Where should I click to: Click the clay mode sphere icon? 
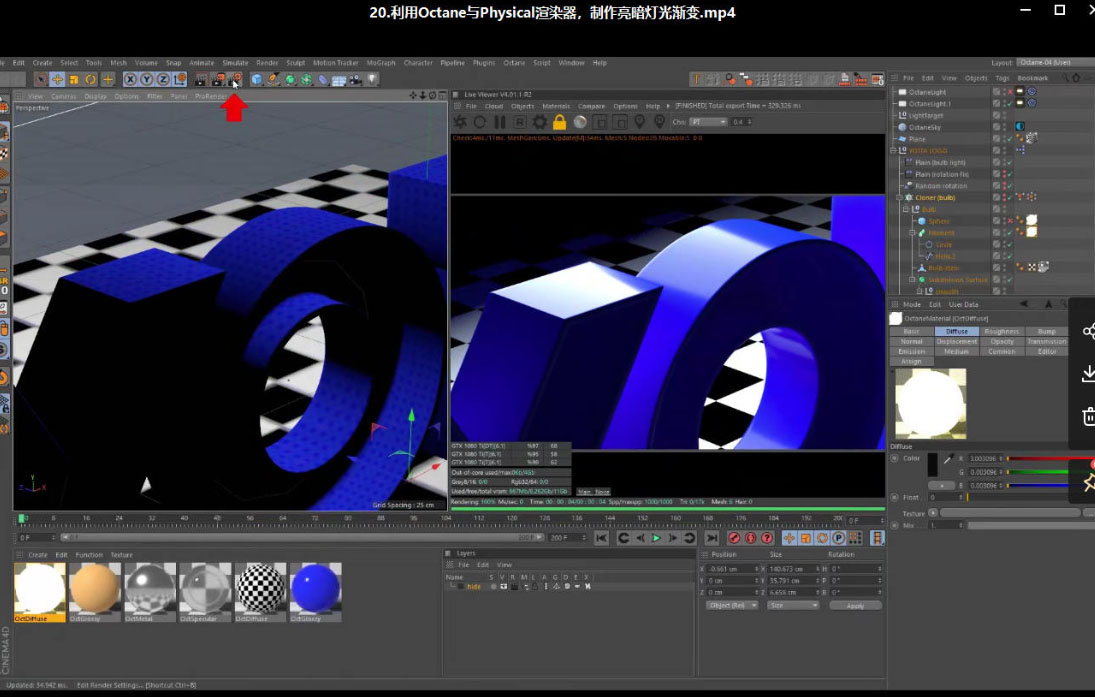pos(580,122)
